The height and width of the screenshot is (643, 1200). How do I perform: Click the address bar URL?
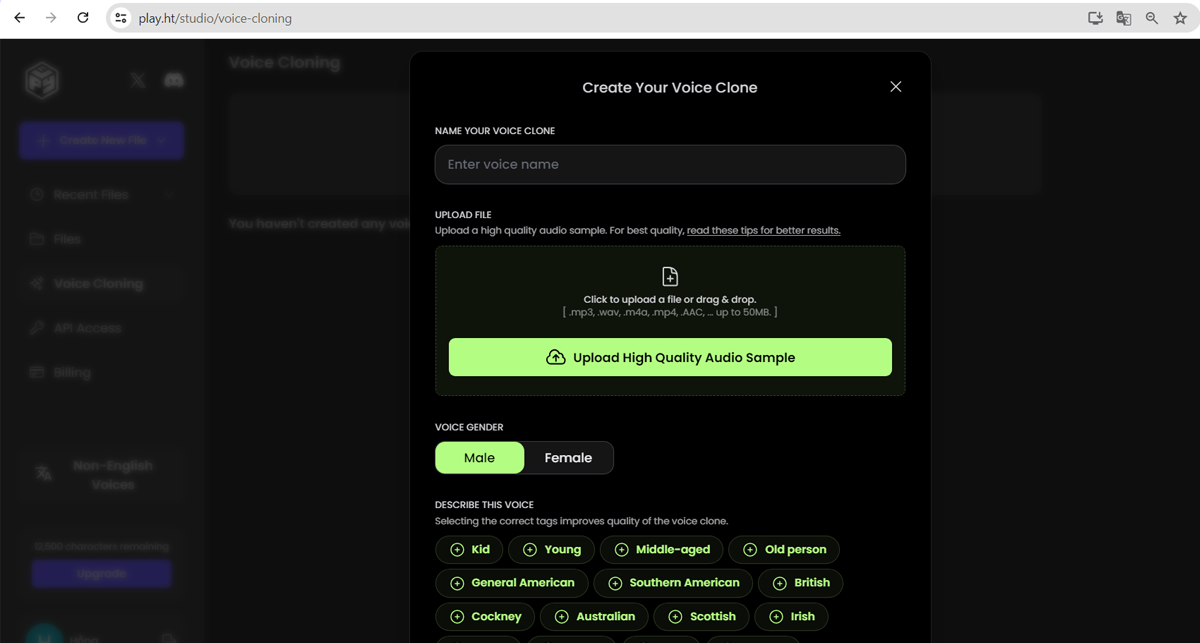[x=215, y=18]
